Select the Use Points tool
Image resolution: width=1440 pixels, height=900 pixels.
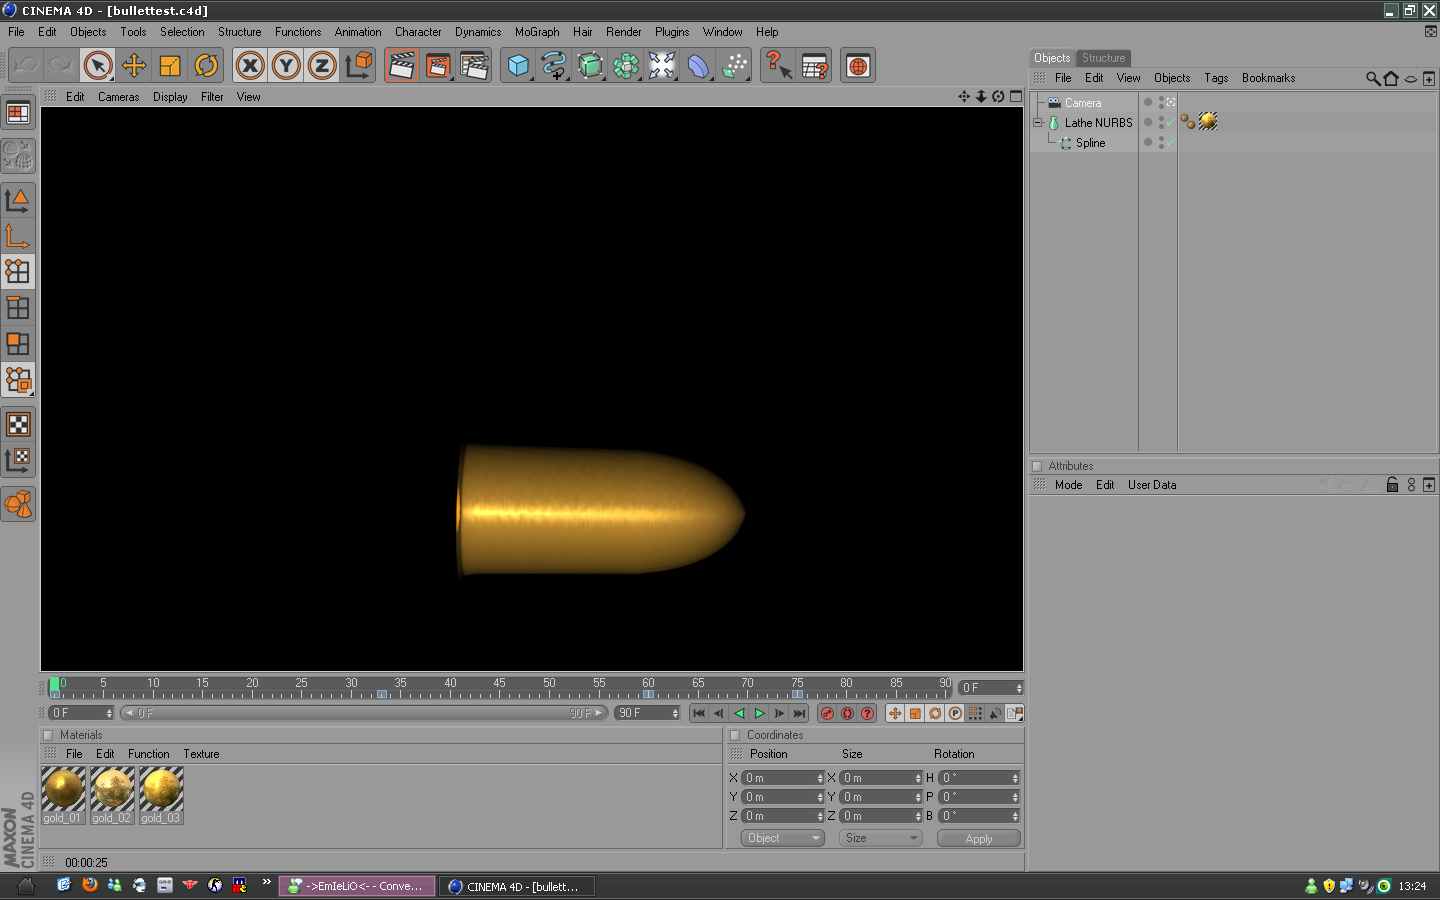18,272
